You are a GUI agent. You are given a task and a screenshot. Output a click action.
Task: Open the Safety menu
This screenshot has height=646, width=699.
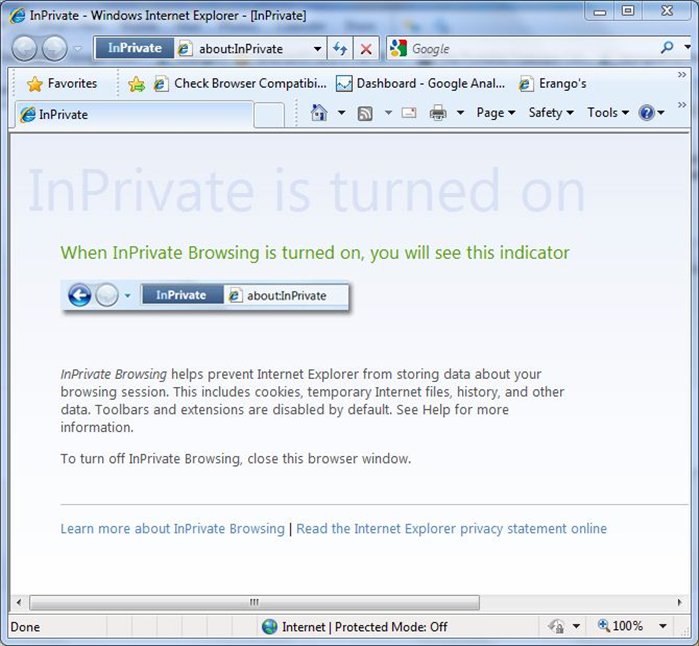point(551,113)
